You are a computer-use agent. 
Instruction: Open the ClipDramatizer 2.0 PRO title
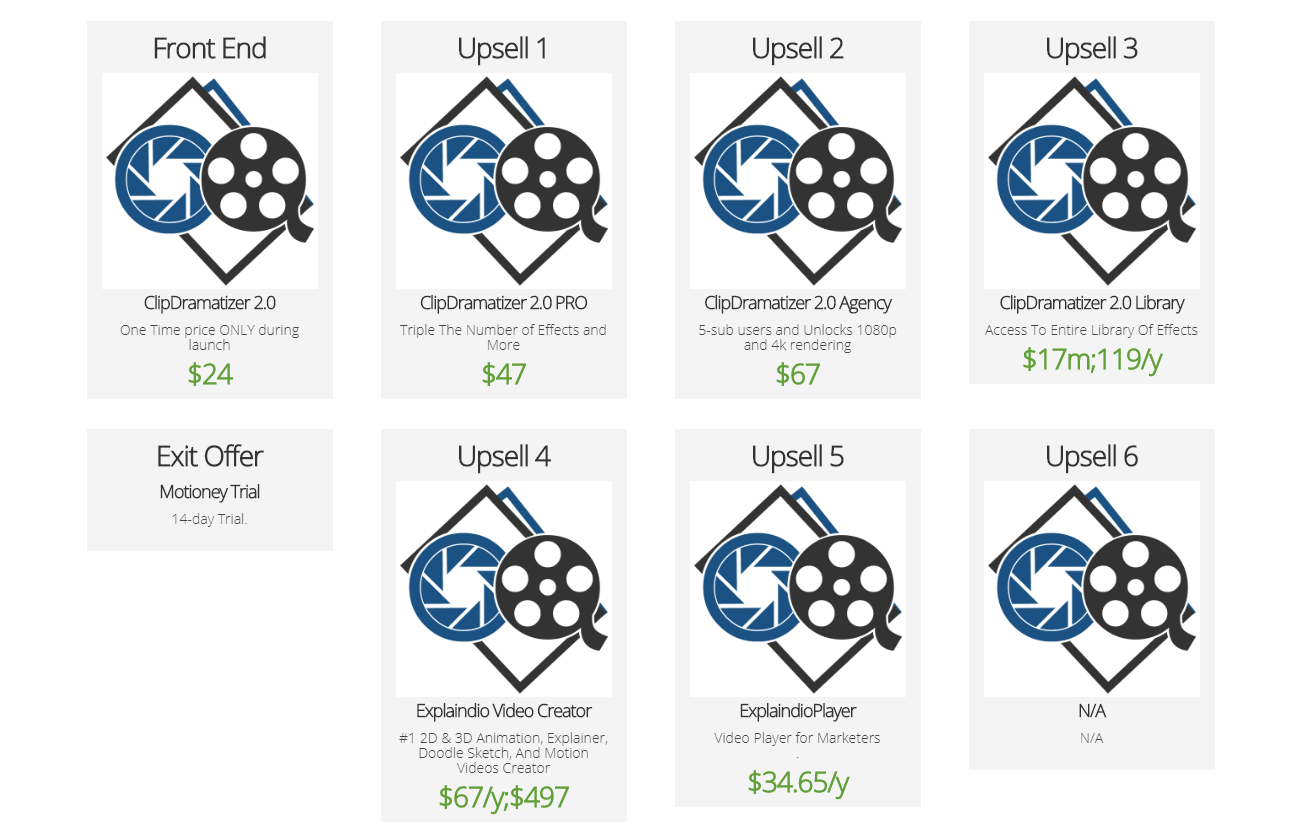(x=504, y=303)
